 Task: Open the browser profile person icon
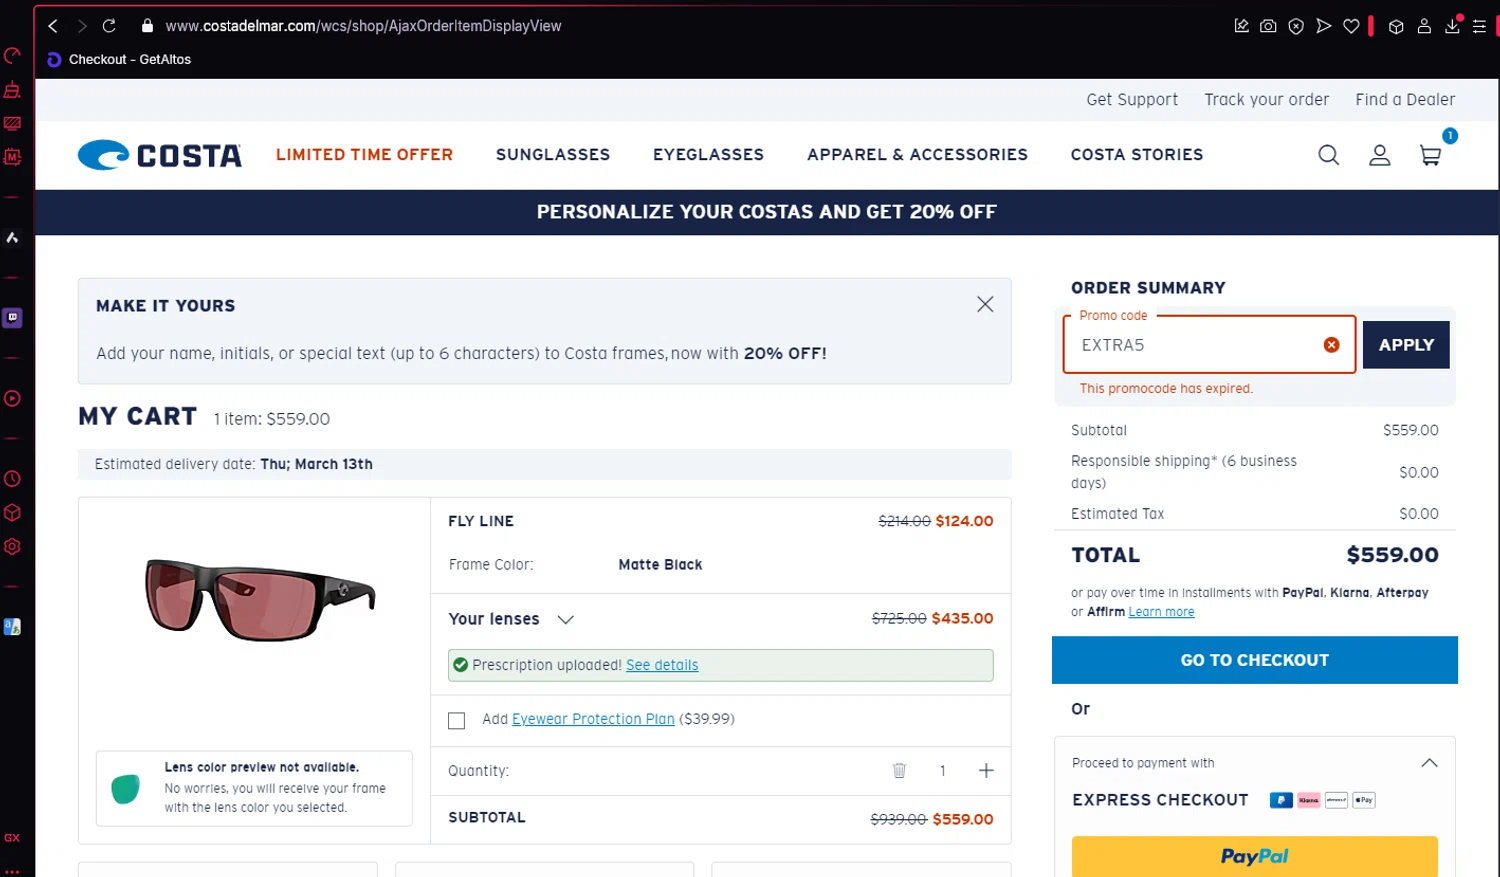click(x=1424, y=27)
